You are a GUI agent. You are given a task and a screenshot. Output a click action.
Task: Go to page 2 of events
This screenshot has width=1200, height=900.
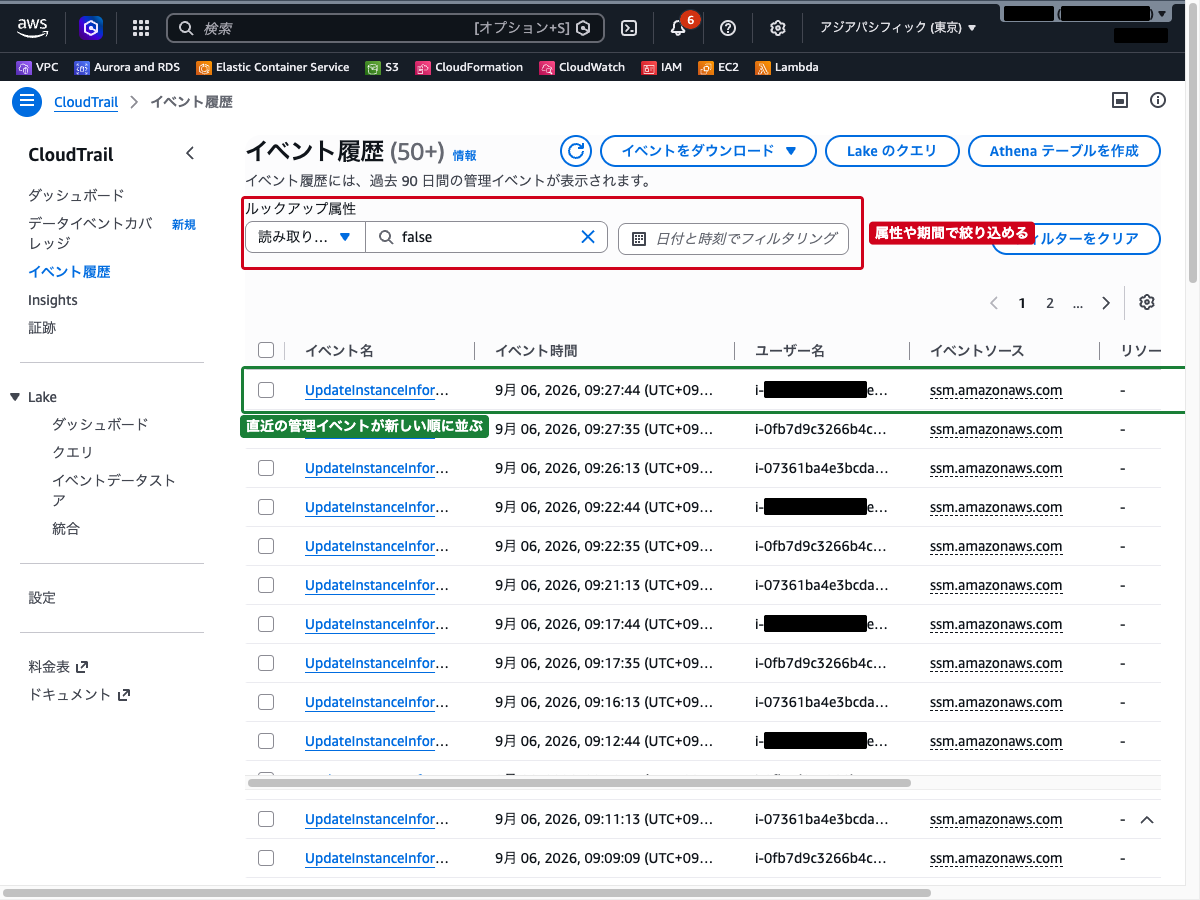pyautogui.click(x=1050, y=303)
